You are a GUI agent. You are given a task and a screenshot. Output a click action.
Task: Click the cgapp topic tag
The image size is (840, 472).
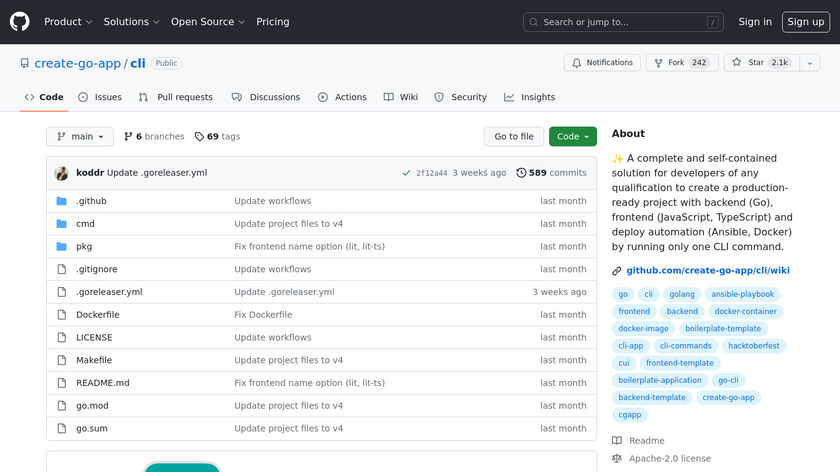(629, 415)
